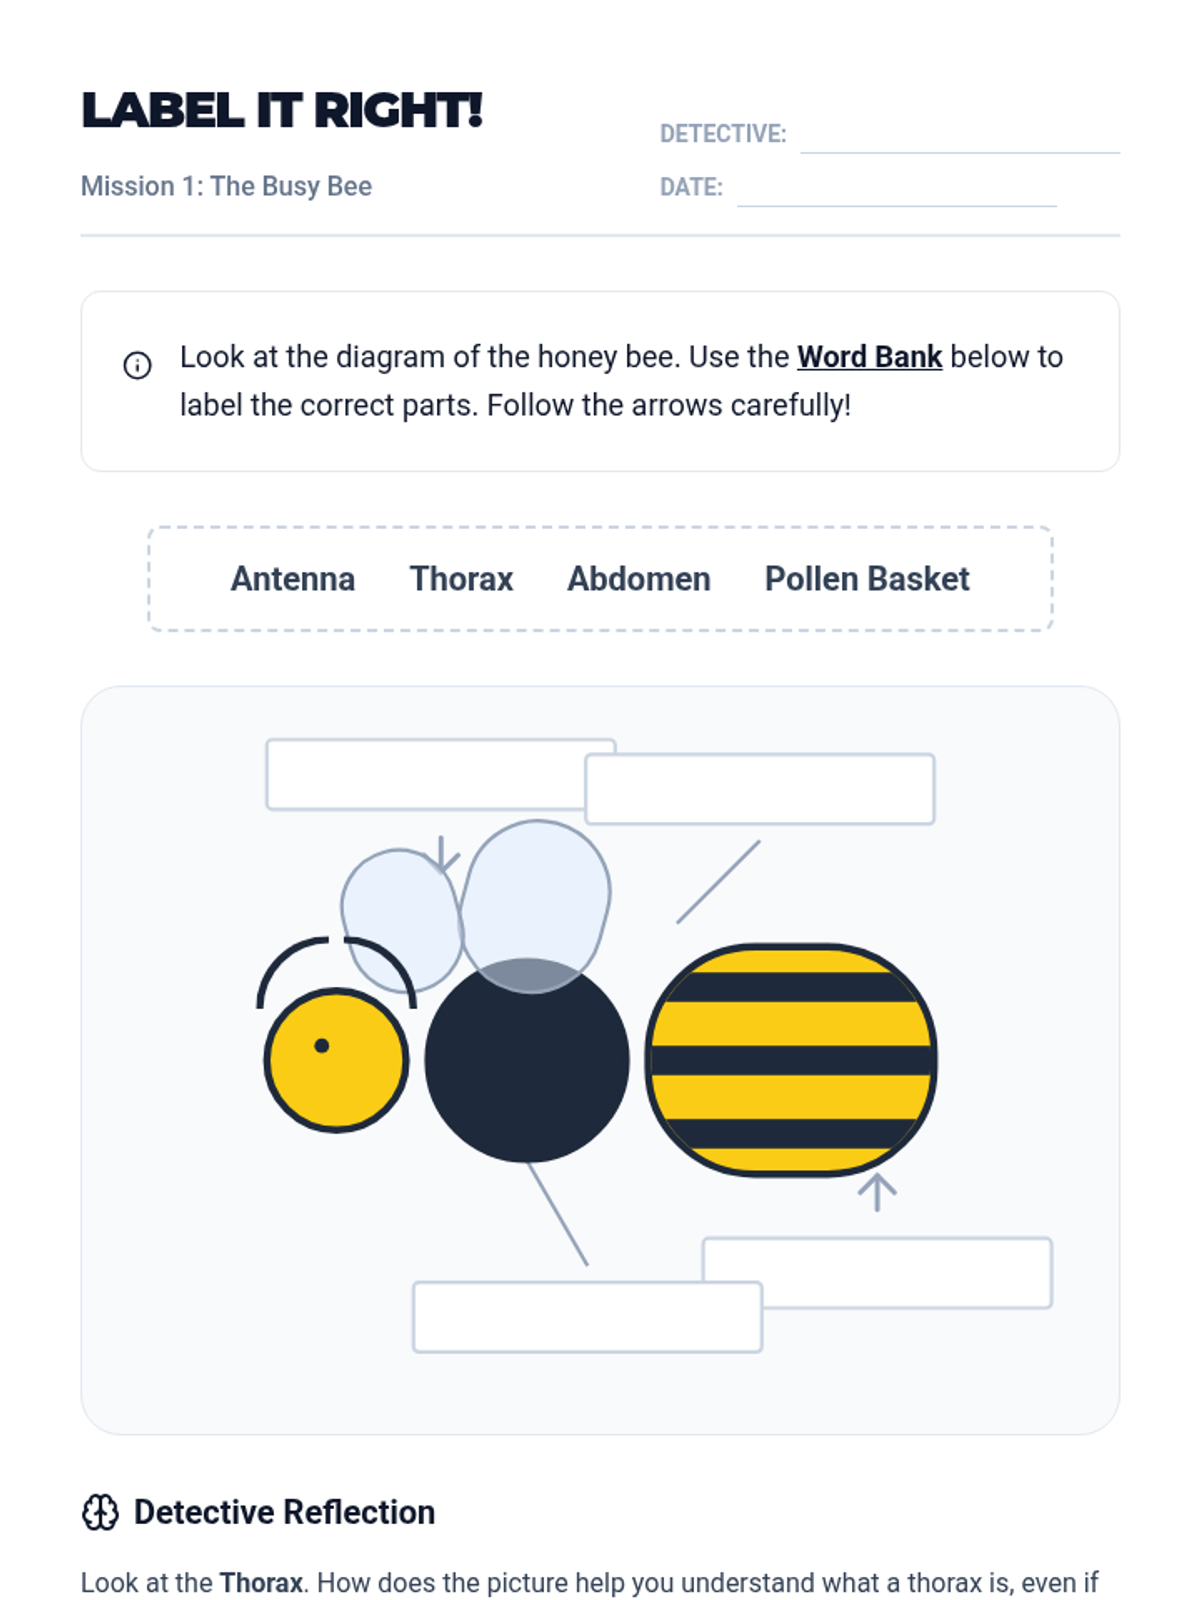Click the Date entry line
The width and height of the screenshot is (1200, 1600).
896,191
